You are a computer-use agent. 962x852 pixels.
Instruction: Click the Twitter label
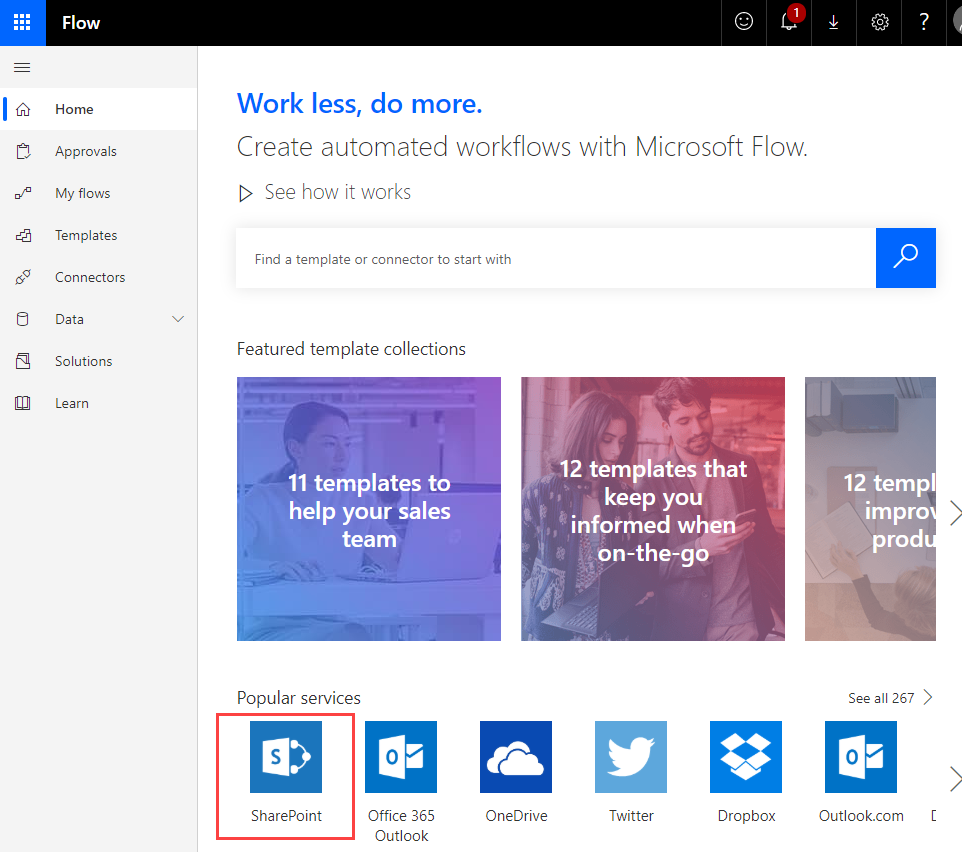(x=631, y=816)
